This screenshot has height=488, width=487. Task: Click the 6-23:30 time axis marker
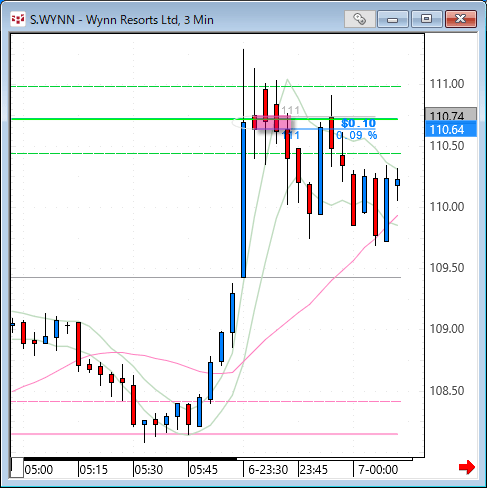268,470
